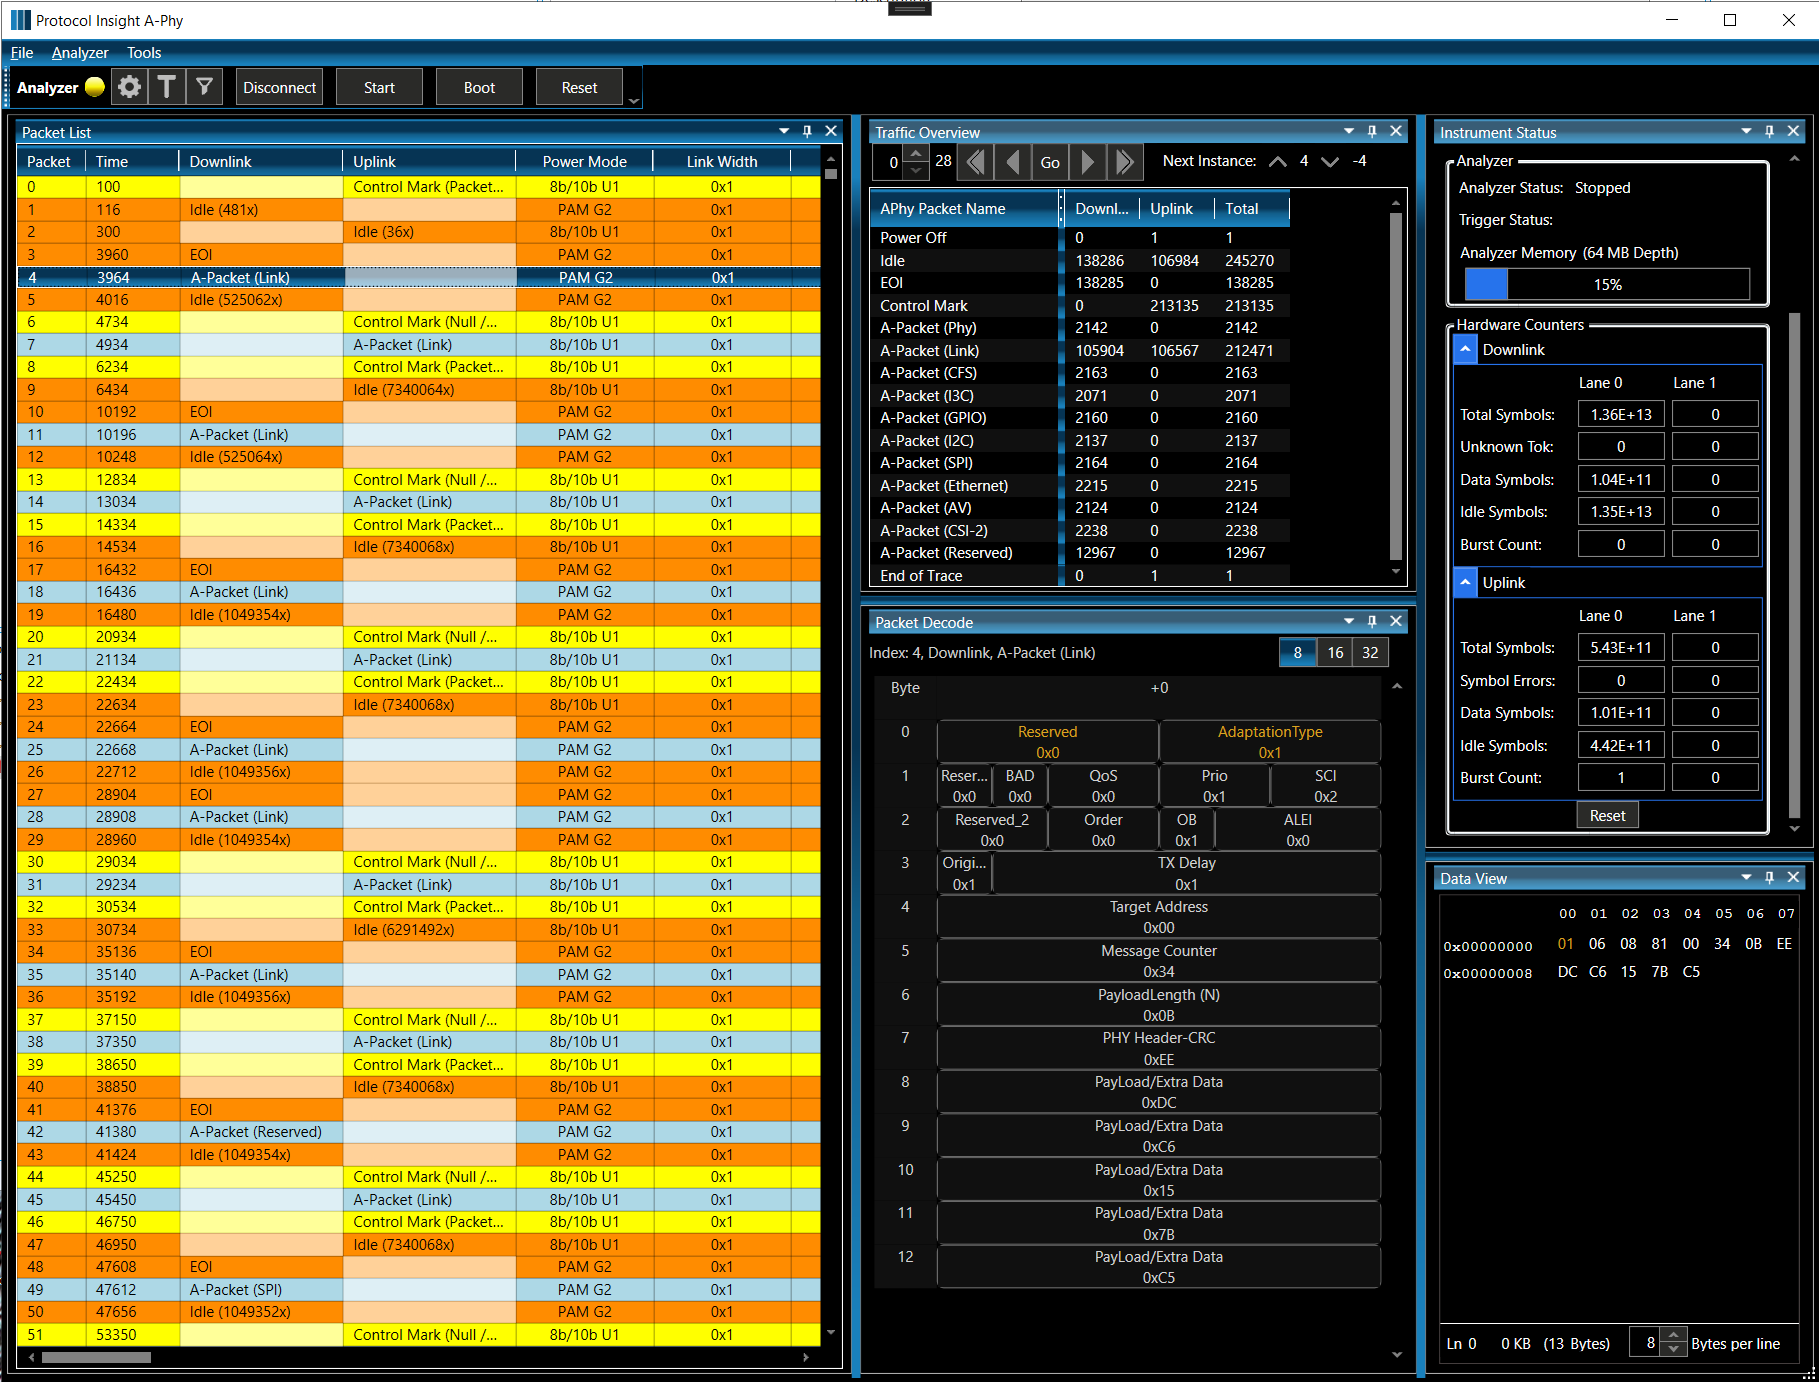Pin the Data View panel

[1769, 877]
